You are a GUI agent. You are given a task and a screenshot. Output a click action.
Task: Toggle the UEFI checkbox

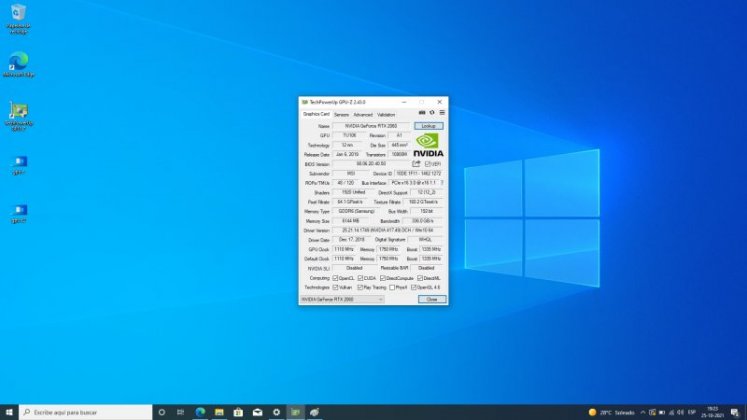pos(427,164)
